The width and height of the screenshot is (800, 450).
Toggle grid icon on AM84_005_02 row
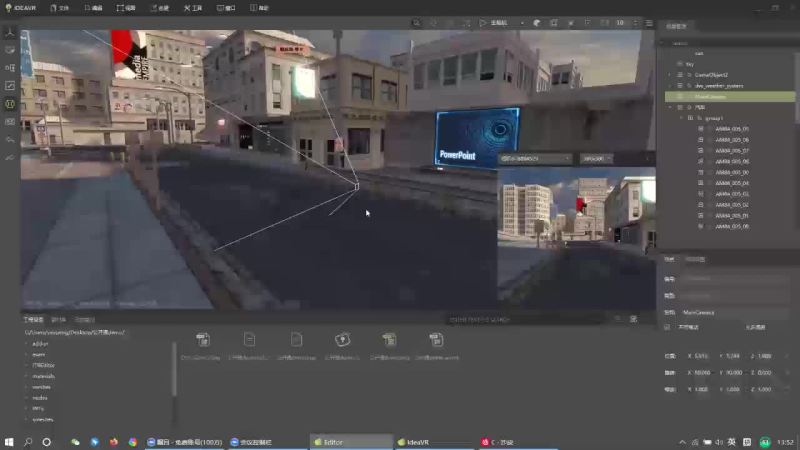(x=701, y=205)
